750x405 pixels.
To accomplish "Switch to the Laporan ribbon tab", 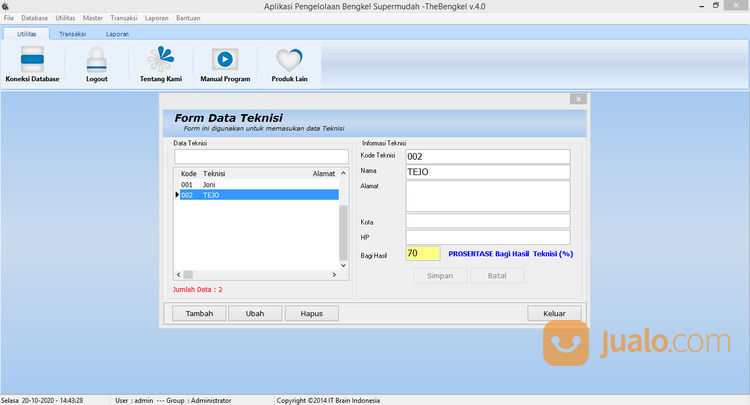I will (117, 34).
